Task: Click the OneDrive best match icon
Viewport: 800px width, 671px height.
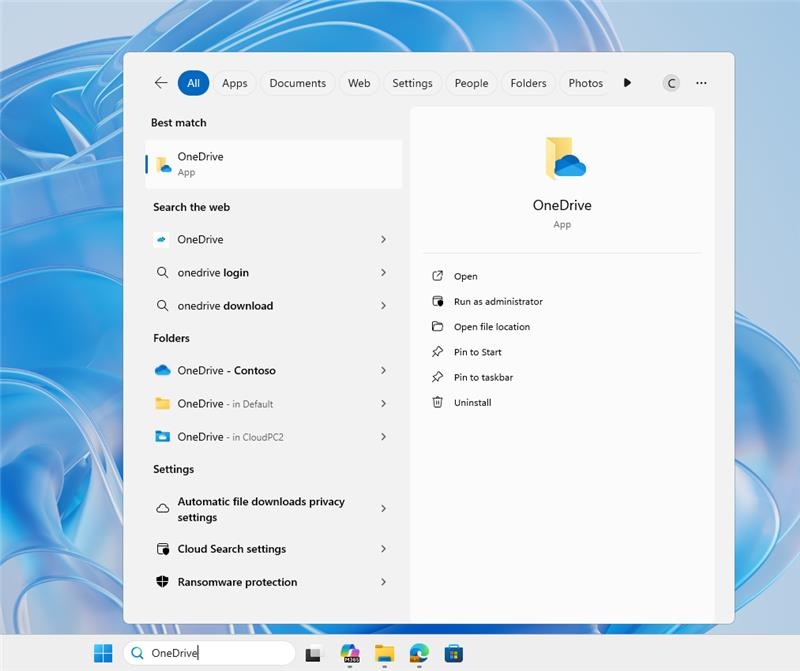Action: pos(163,164)
